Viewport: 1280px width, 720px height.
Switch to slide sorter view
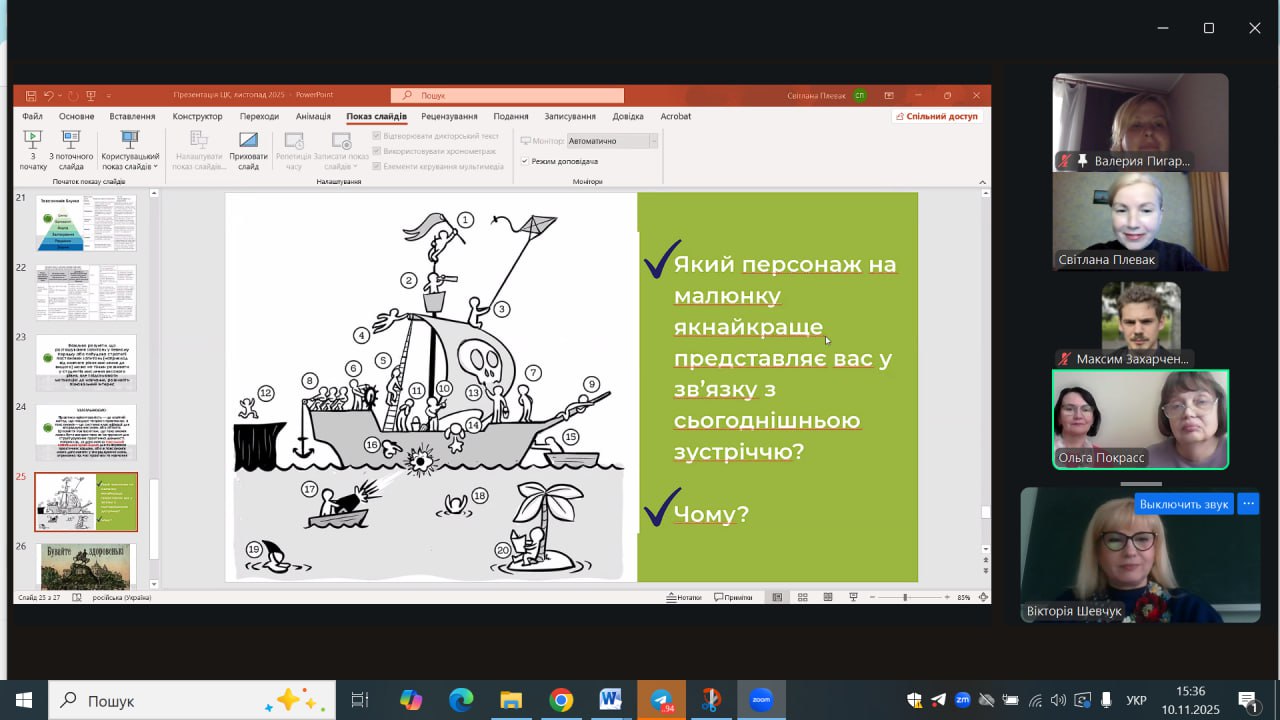(802, 597)
